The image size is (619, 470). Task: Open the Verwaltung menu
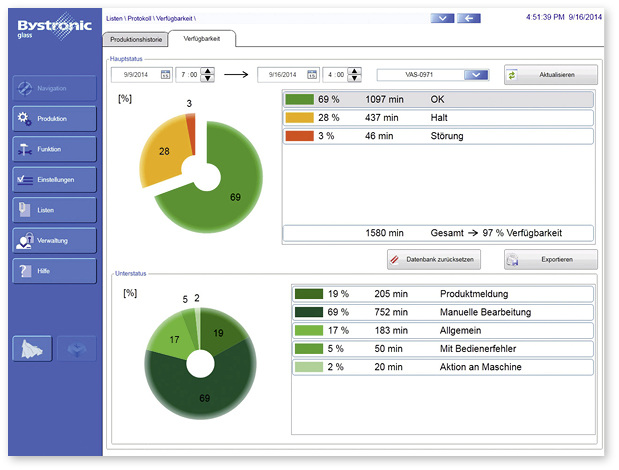(x=54, y=240)
